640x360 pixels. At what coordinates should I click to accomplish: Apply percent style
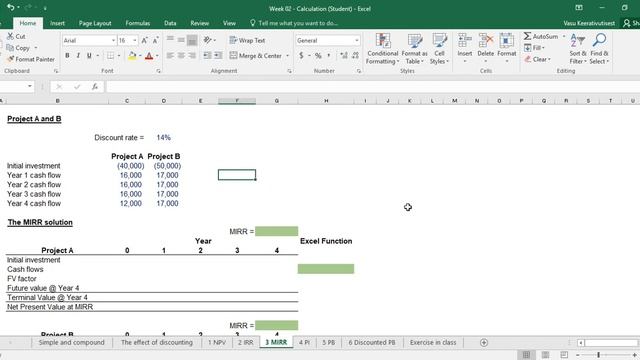(x=318, y=56)
